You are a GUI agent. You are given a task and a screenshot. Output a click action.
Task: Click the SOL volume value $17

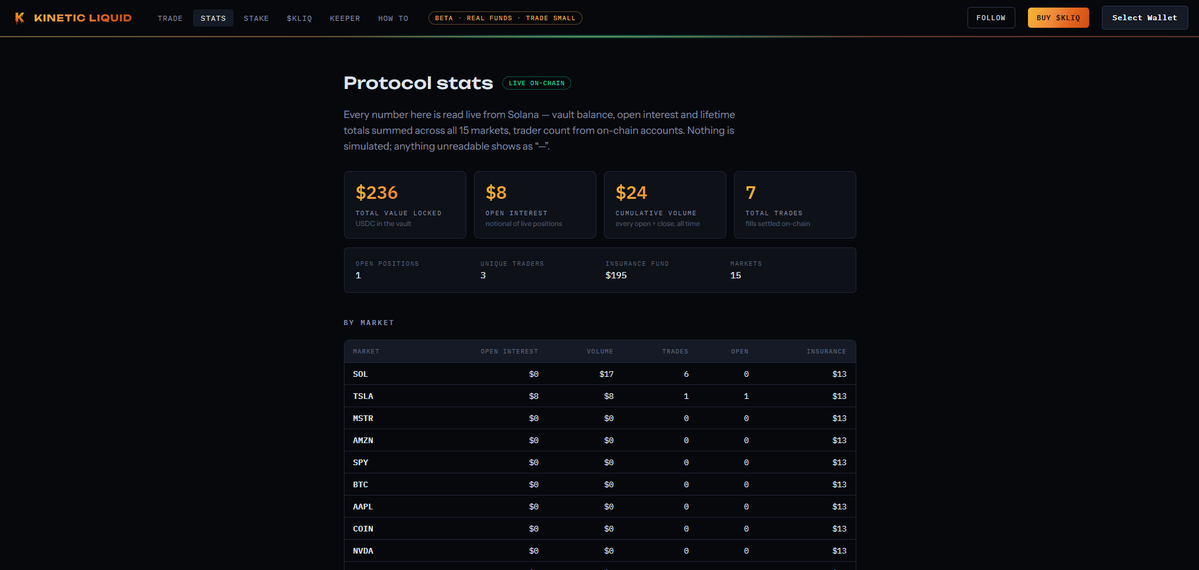(606, 374)
